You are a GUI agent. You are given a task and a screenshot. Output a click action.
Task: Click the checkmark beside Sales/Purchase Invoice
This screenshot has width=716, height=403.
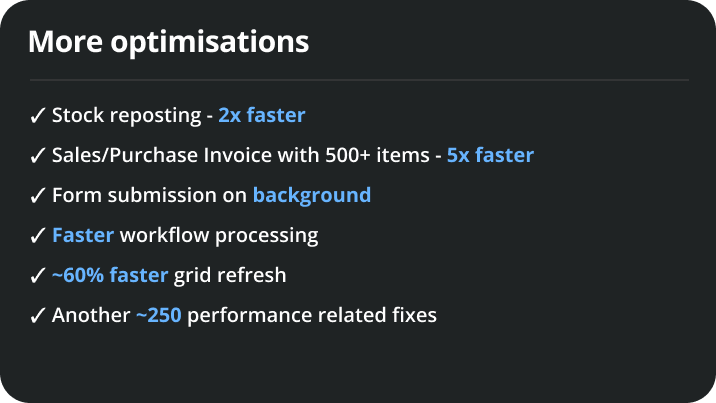[x=37, y=156]
